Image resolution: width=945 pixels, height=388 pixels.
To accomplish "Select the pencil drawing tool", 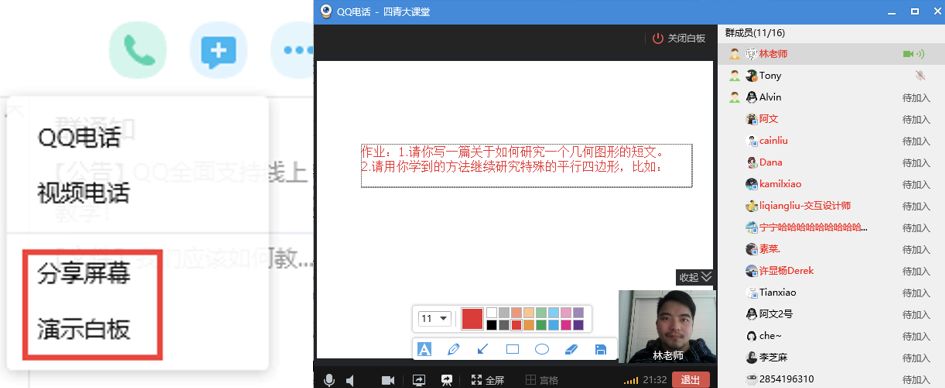I will [x=454, y=349].
